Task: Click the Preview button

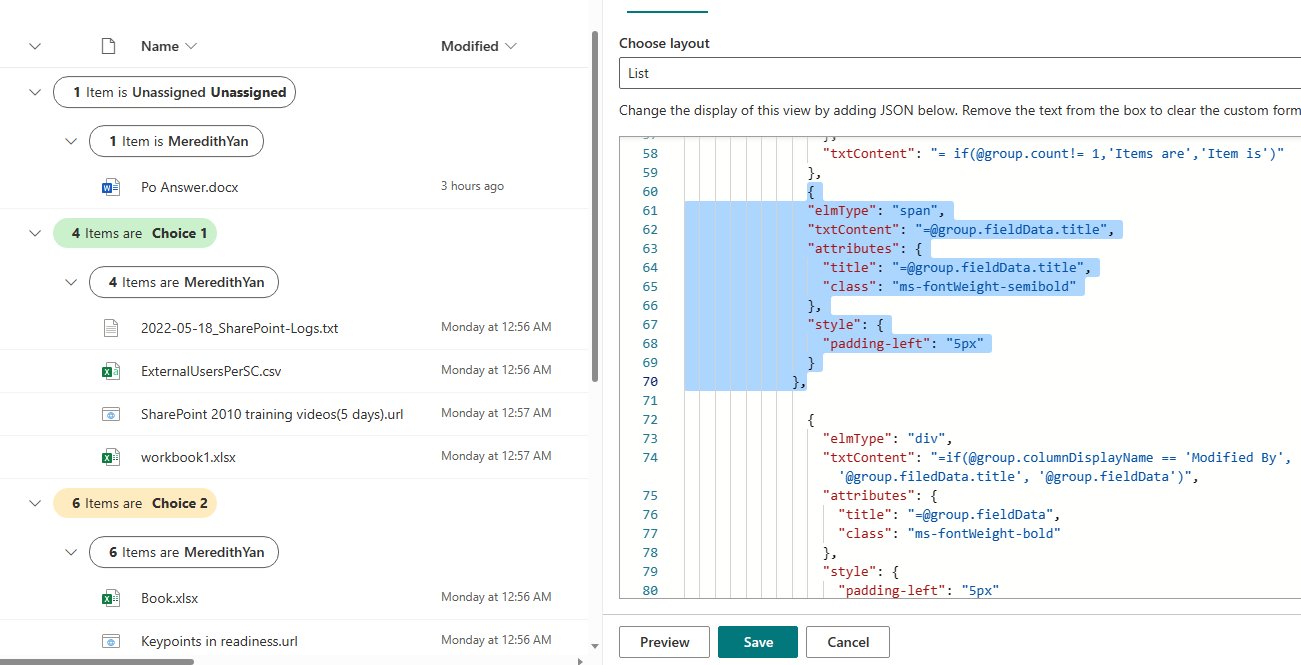Action: pos(664,642)
